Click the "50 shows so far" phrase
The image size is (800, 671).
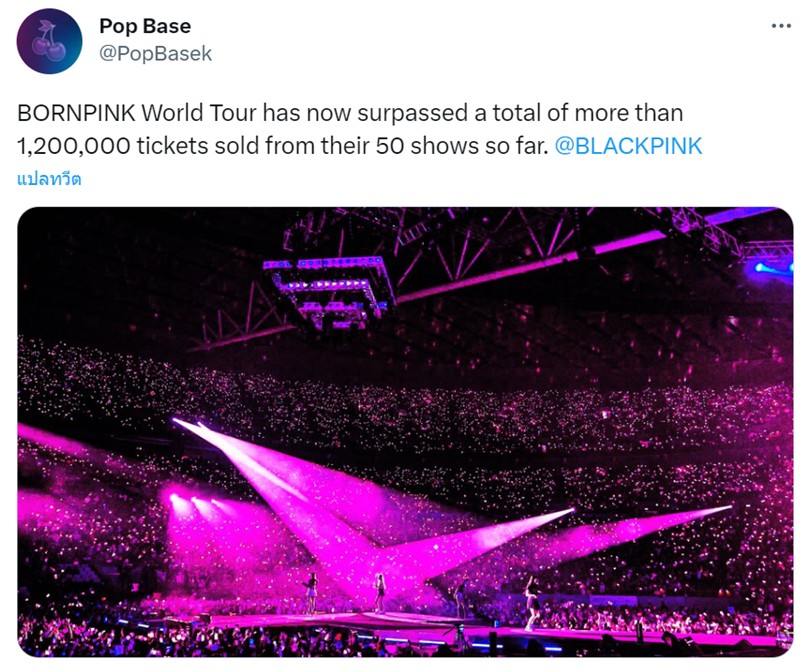[x=462, y=146]
